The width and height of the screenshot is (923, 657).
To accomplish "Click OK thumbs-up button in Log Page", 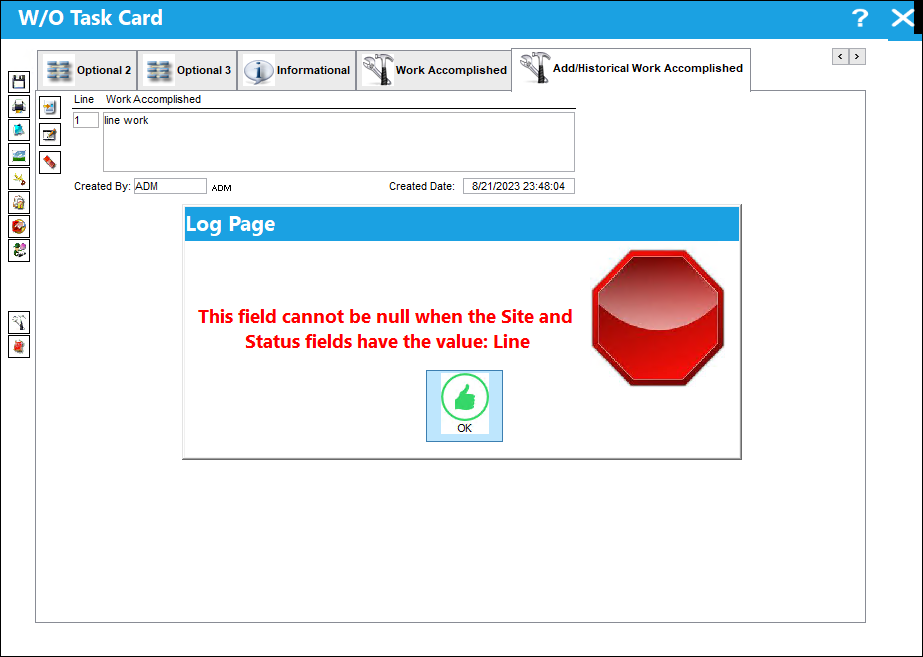I will [464, 406].
